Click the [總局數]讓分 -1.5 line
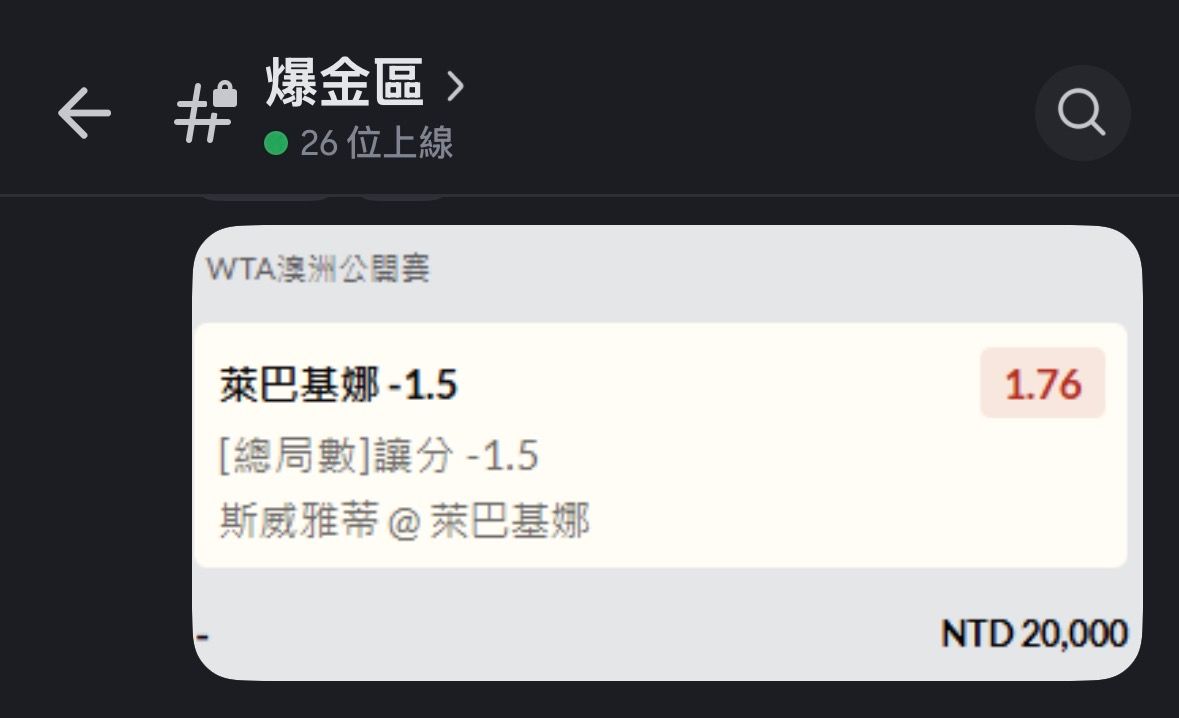 (x=379, y=456)
